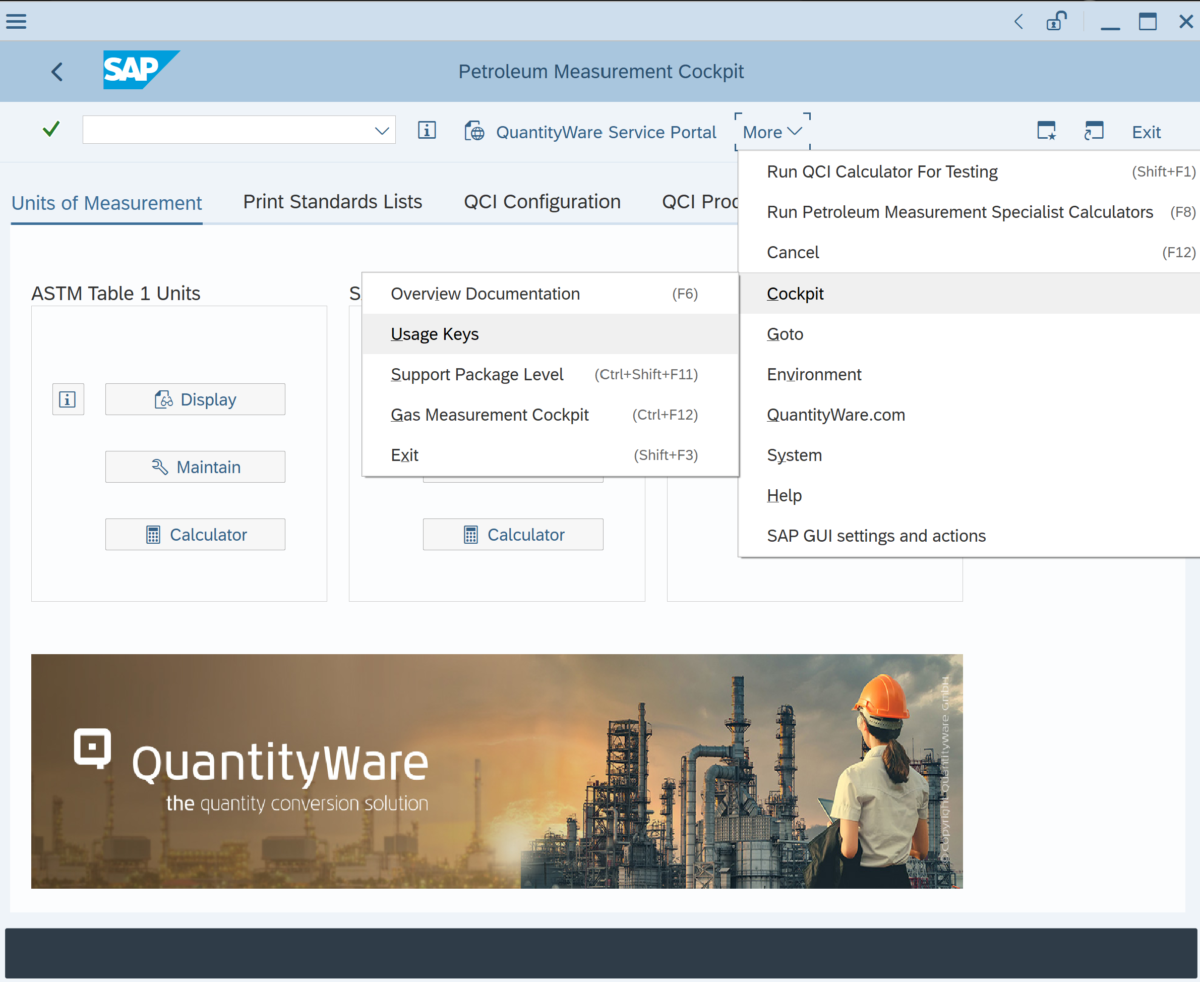Expand the Goto submenu
1200x982 pixels.
pos(784,333)
